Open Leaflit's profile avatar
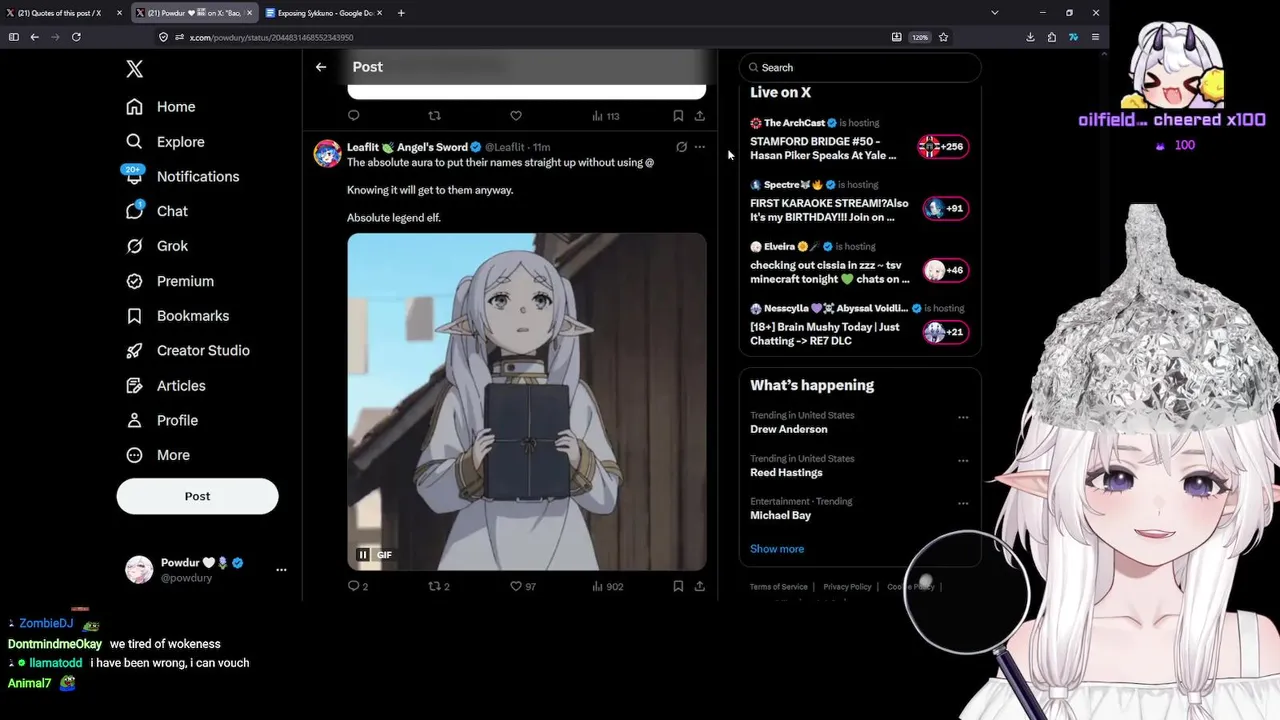 coord(327,153)
